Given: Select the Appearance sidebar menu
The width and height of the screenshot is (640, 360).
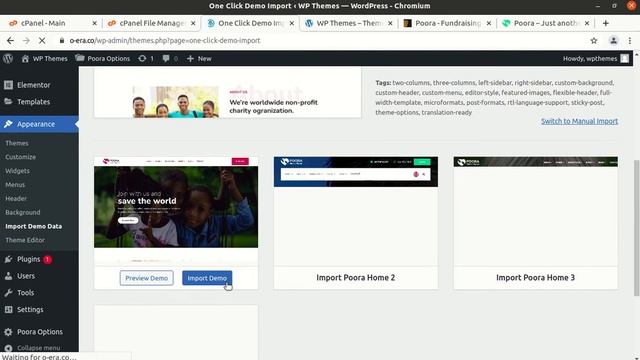Looking at the screenshot, I should pos(39,124).
